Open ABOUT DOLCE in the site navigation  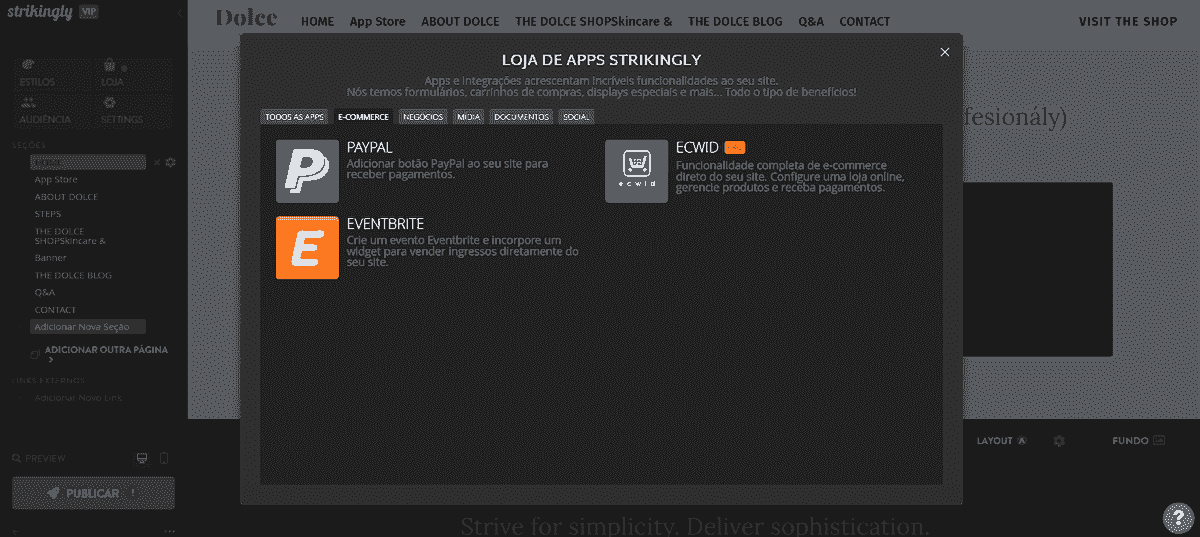click(x=460, y=21)
